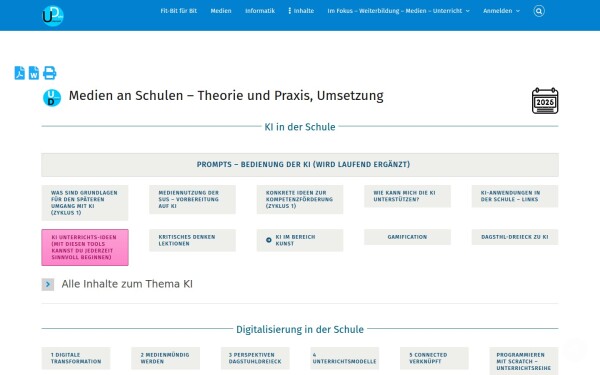Open 5 Connected verknüpft tile
600x375 pixels.
click(434, 358)
